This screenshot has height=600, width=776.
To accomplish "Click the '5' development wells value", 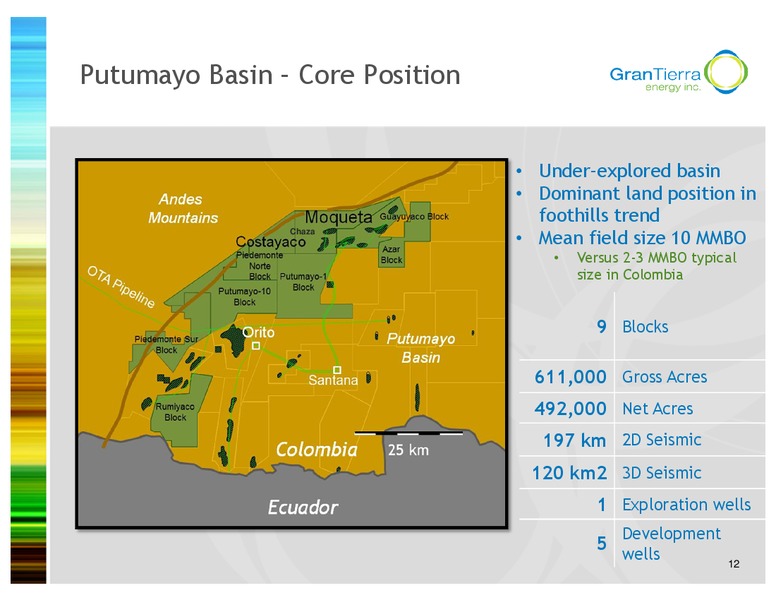I will (601, 544).
